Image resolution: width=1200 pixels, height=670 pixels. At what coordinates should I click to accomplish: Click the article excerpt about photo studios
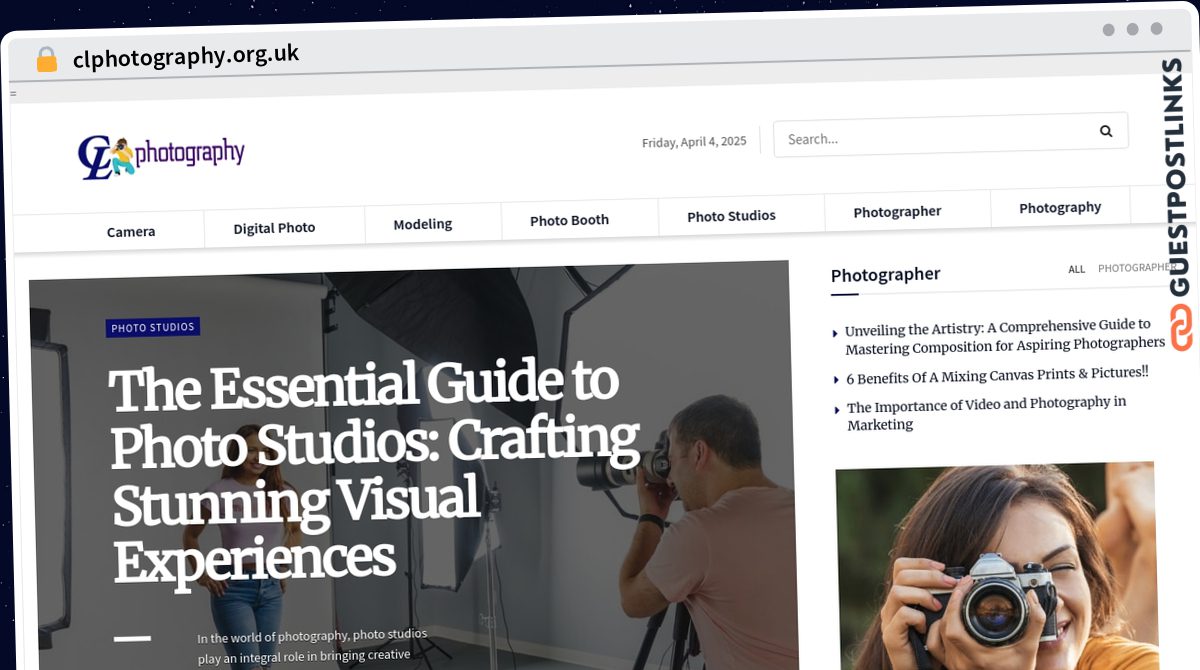(x=312, y=645)
